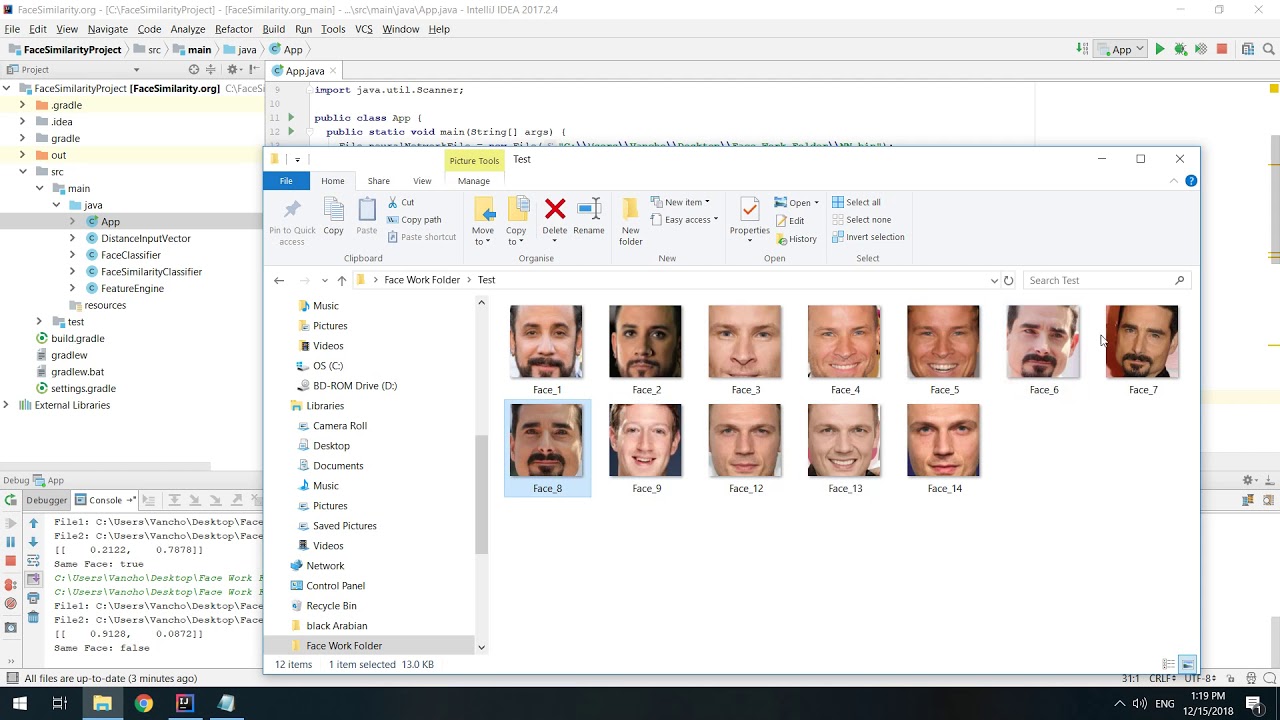Open the Refactor menu in IntelliJ
The width and height of the screenshot is (1280, 720).
point(234,29)
